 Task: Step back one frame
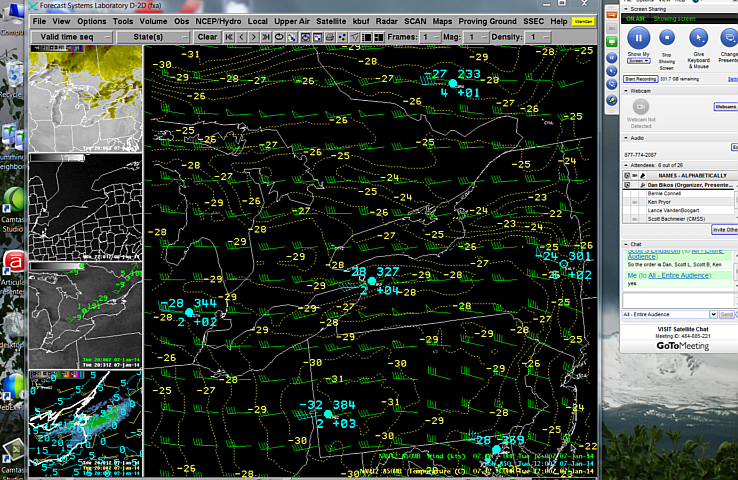pyautogui.click(x=242, y=37)
